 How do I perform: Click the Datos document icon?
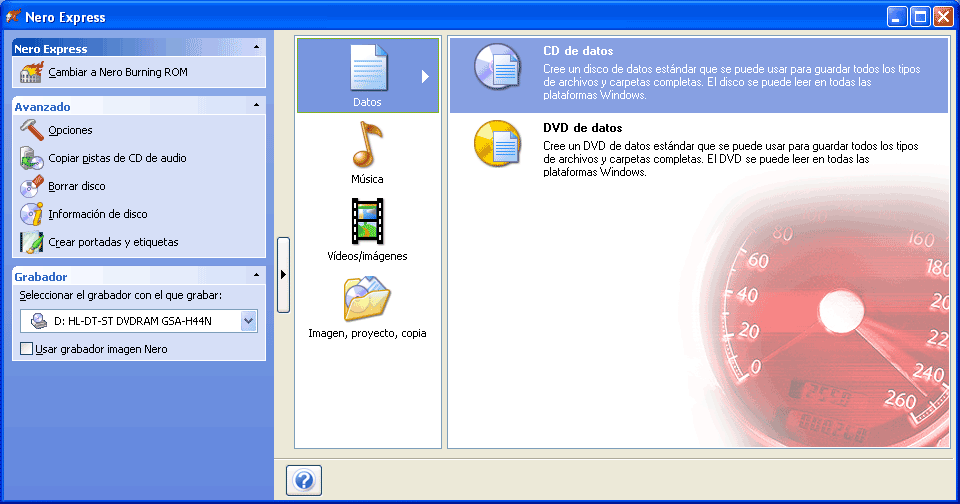[367, 68]
